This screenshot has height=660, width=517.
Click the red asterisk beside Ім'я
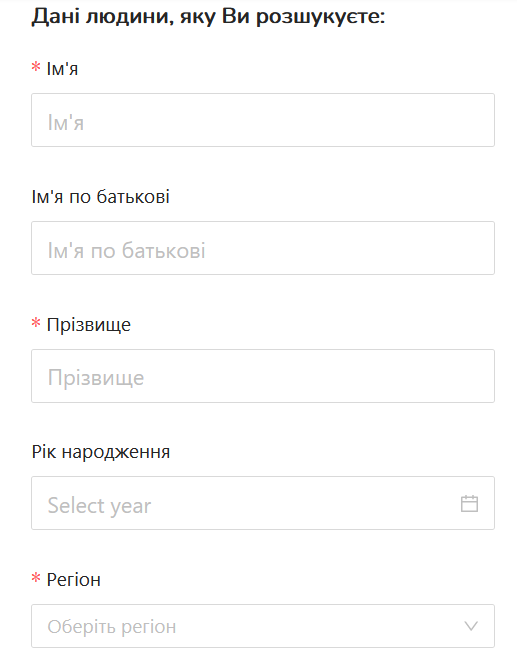pyautogui.click(x=36, y=67)
